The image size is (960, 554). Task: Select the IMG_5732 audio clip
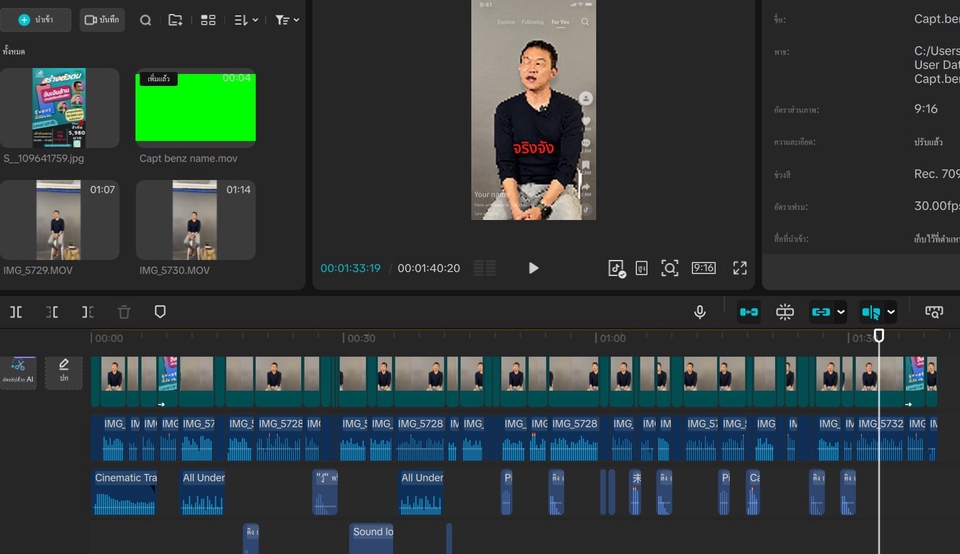[x=880, y=438]
